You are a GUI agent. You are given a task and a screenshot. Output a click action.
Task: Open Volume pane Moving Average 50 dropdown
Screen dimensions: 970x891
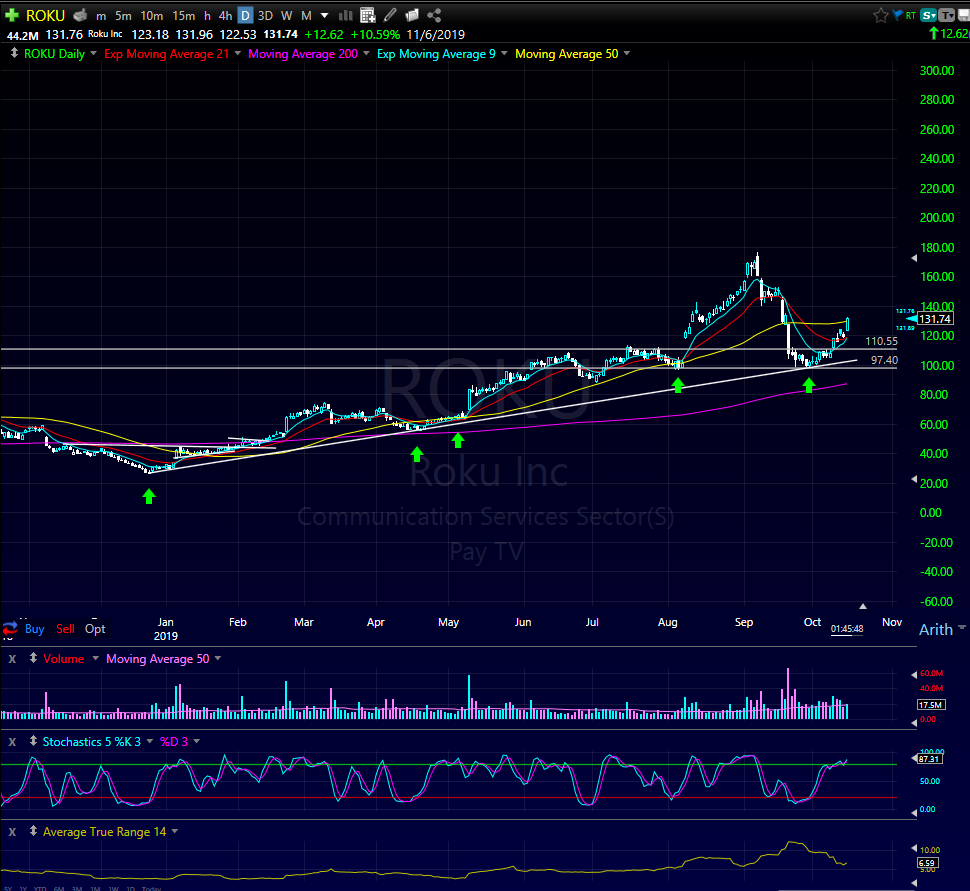coord(218,658)
